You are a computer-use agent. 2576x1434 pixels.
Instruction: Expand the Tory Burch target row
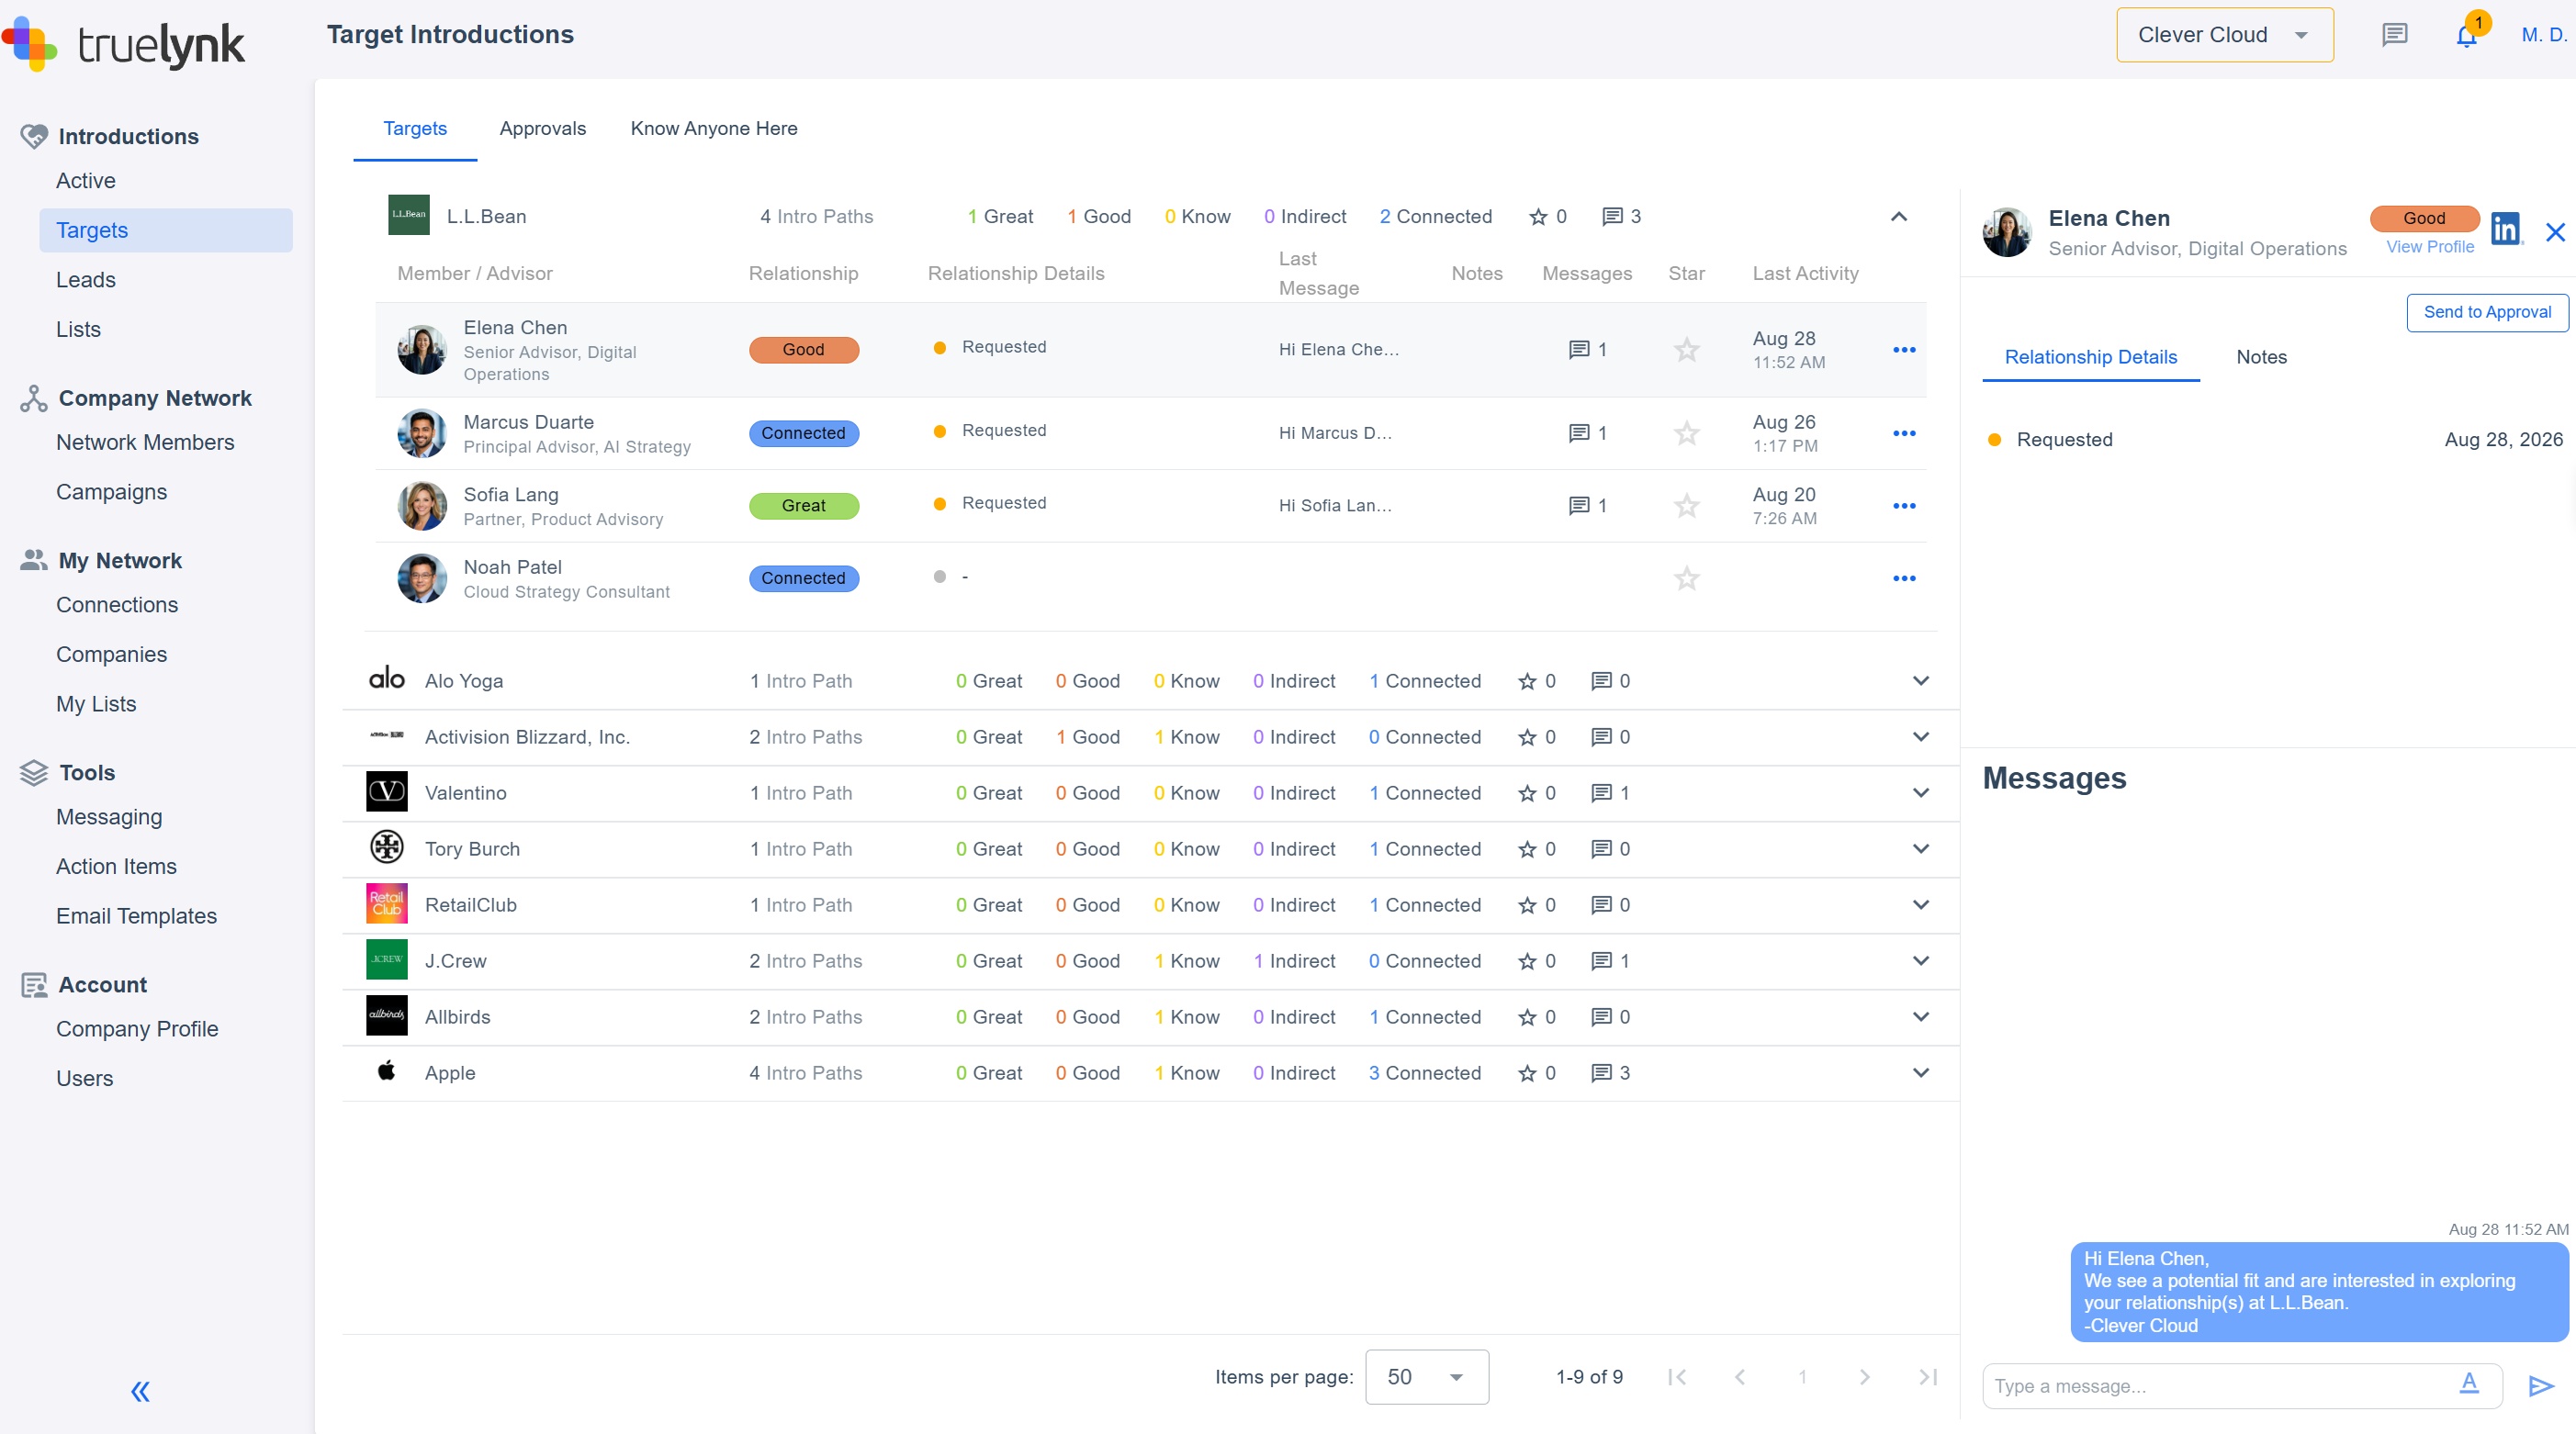(x=1920, y=849)
